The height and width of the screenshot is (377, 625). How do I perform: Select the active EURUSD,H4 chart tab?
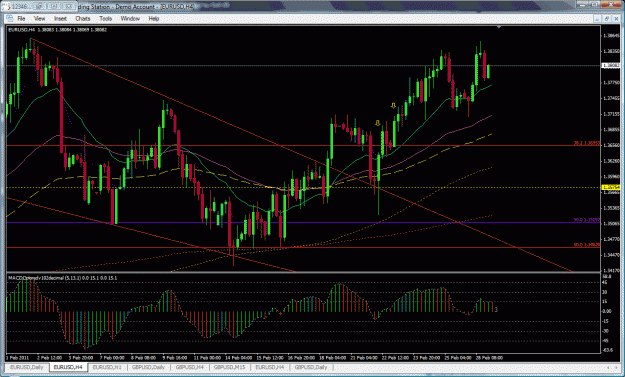tap(68, 367)
